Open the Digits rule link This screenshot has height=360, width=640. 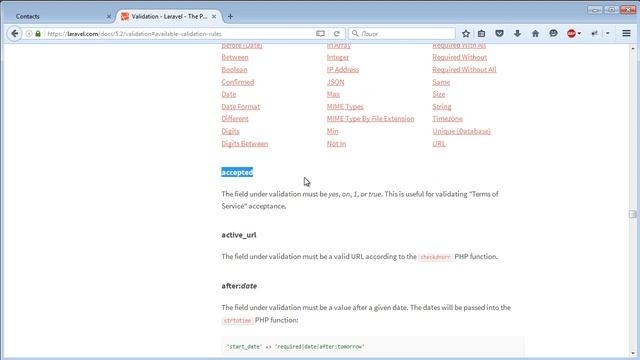tap(230, 131)
